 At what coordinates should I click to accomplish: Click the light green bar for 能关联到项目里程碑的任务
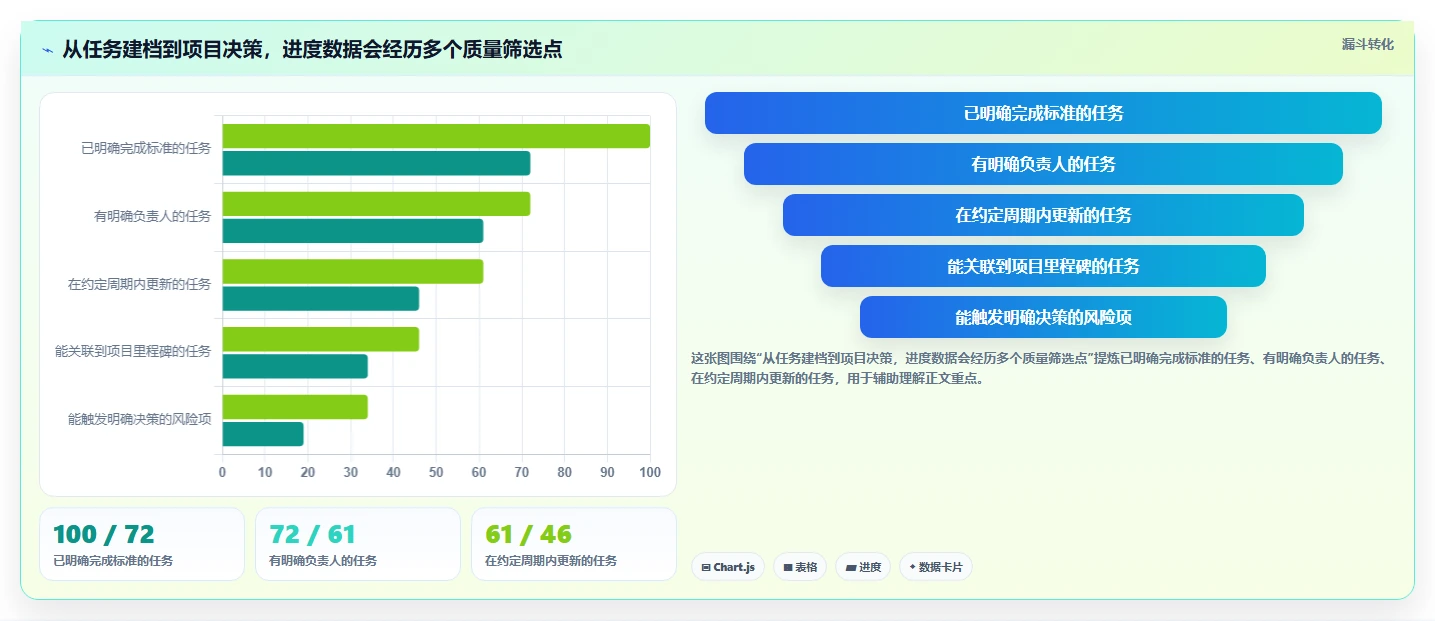[321, 339]
